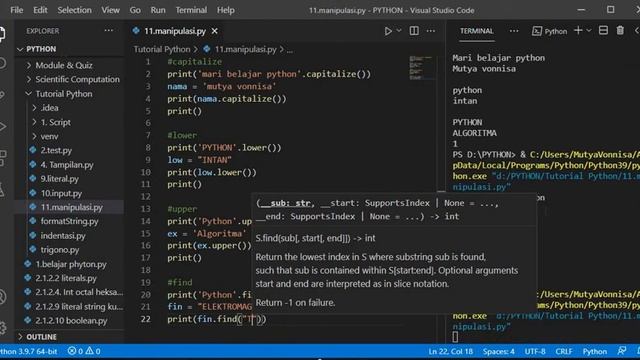640x360 pixels.
Task: Select the Python terminal shell label
Action: click(549, 31)
